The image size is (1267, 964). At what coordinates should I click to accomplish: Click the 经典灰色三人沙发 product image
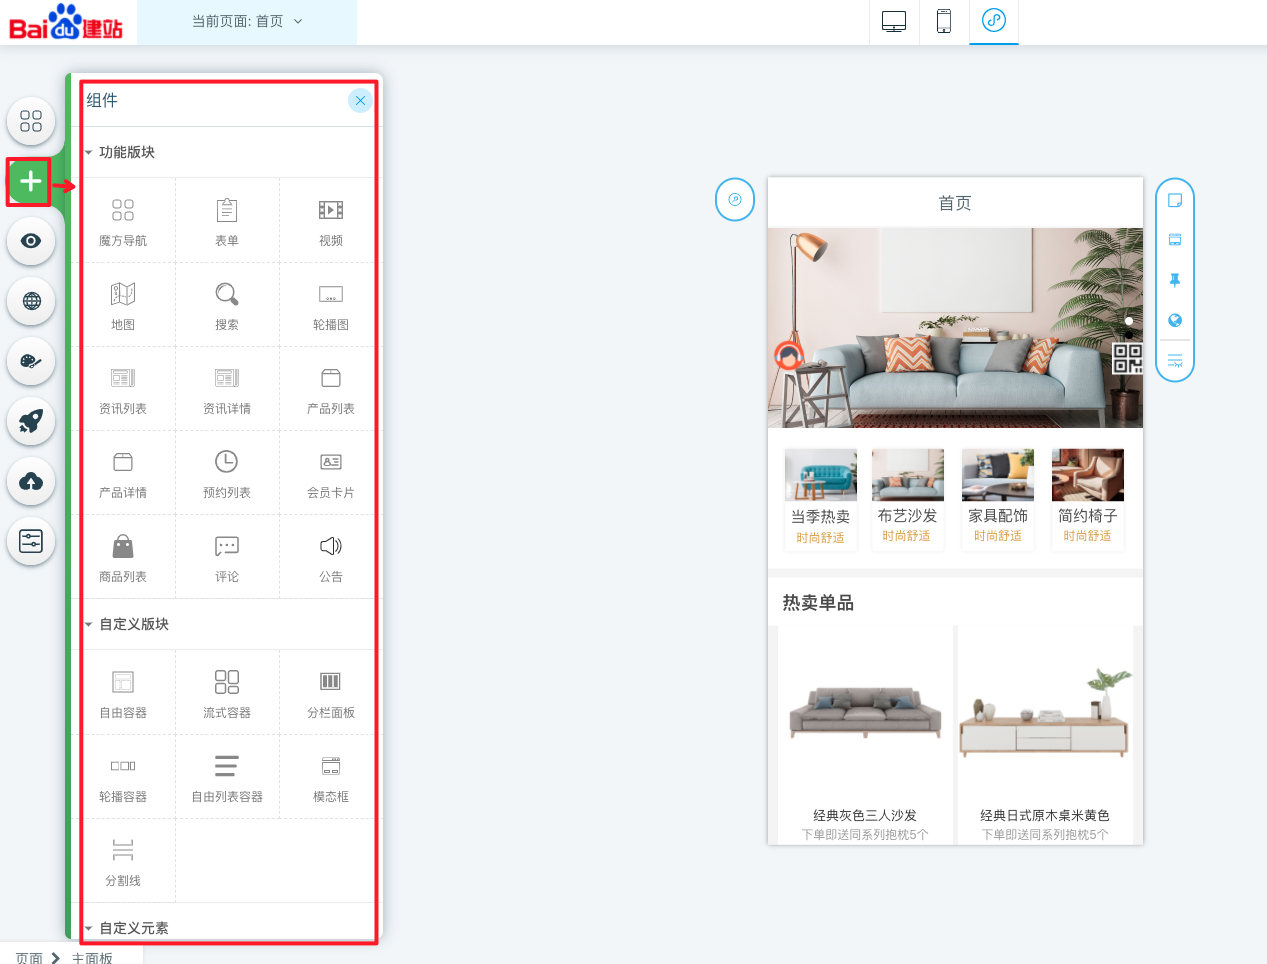point(865,712)
